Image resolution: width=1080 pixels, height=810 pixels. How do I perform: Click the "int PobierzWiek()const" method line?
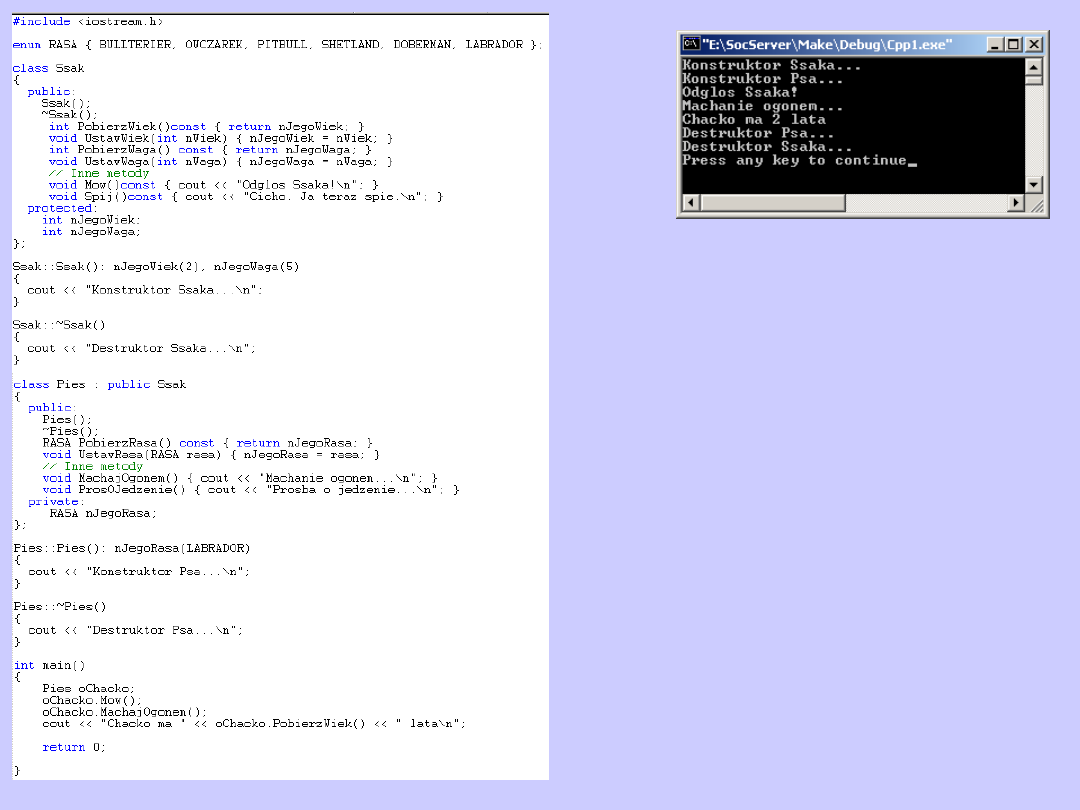(x=206, y=127)
